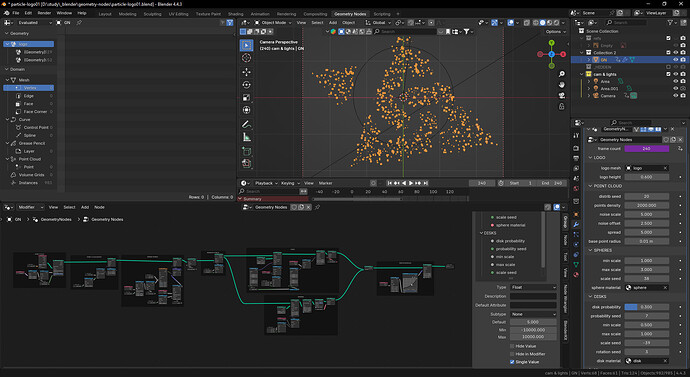Select the Cursor tool in viewport toolbar
This screenshot has height=377, width=690.
246,58
